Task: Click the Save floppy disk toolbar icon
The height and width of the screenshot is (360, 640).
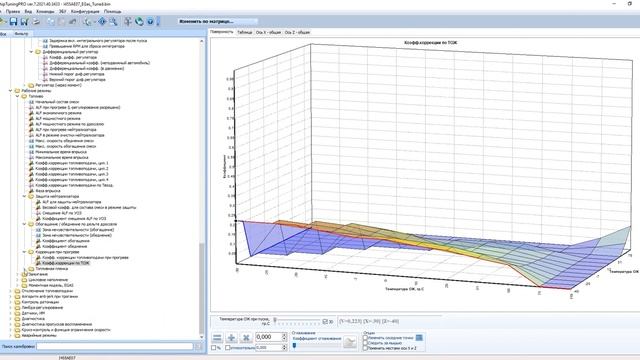Action: point(13,21)
